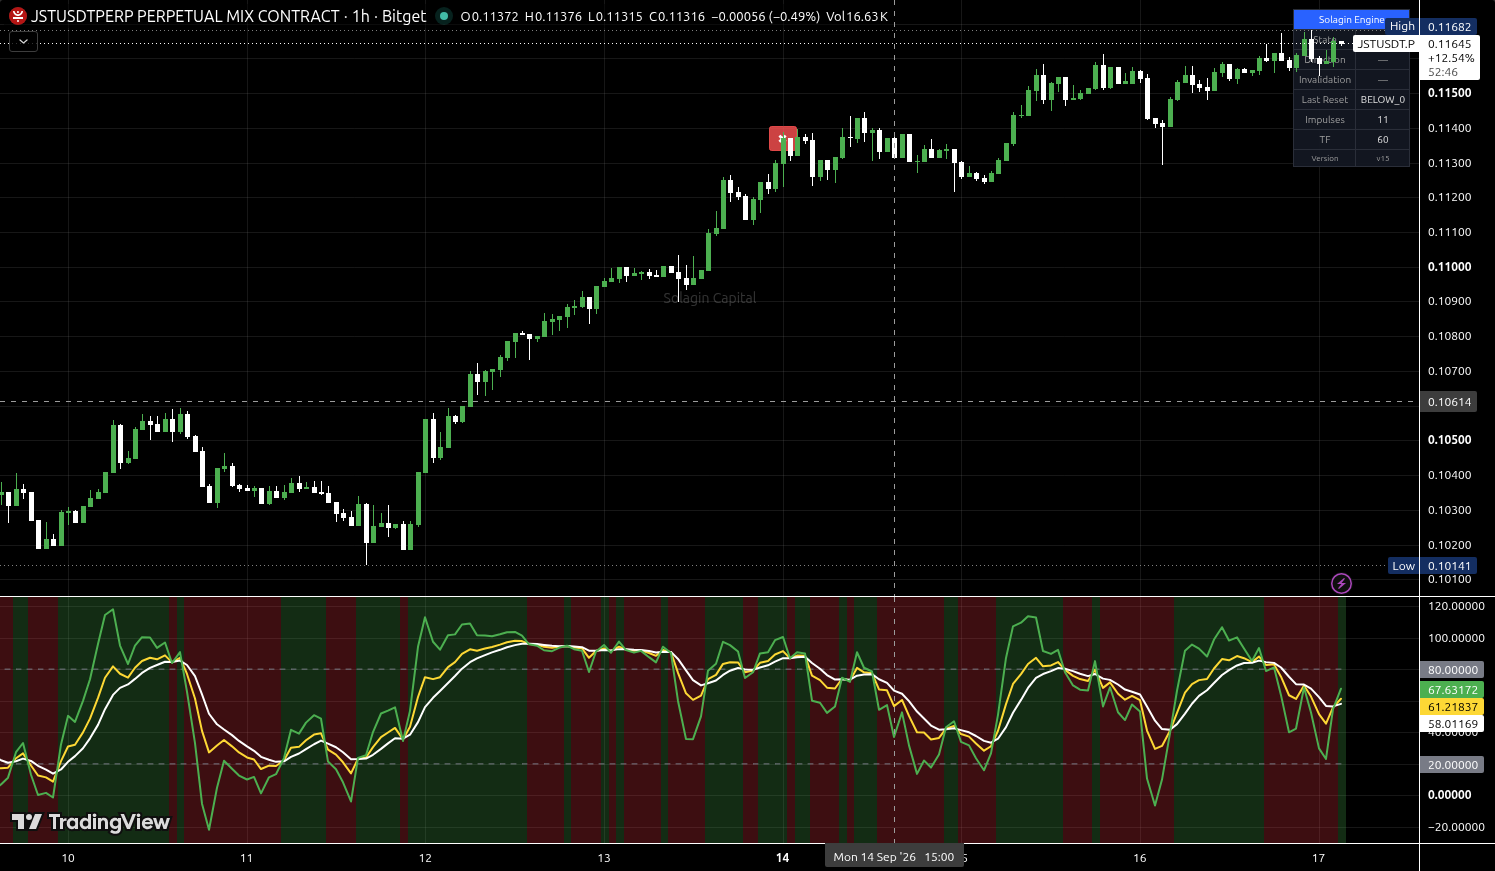The height and width of the screenshot is (871, 1495).
Task: Click the open value O0.11372
Action: (x=490, y=16)
